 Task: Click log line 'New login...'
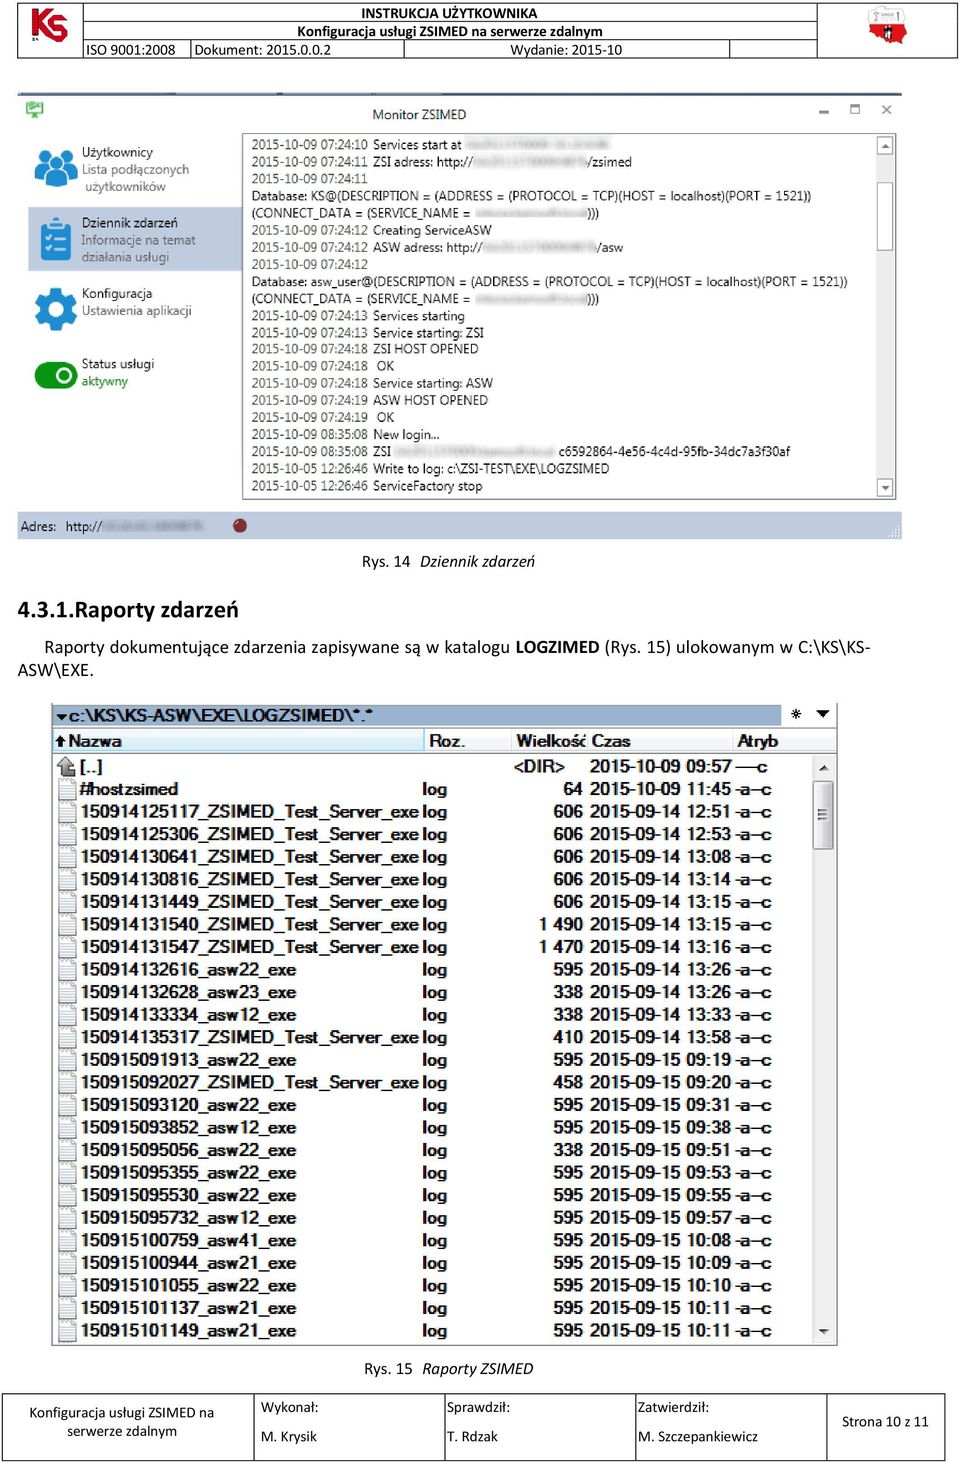[406, 435]
